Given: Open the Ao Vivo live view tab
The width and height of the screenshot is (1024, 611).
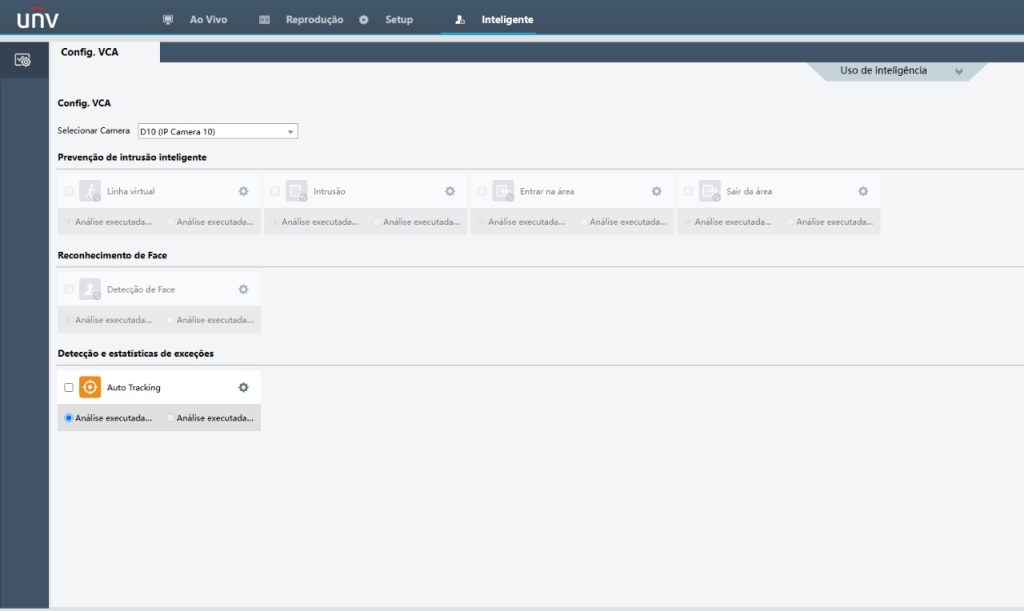Looking at the screenshot, I should point(208,20).
